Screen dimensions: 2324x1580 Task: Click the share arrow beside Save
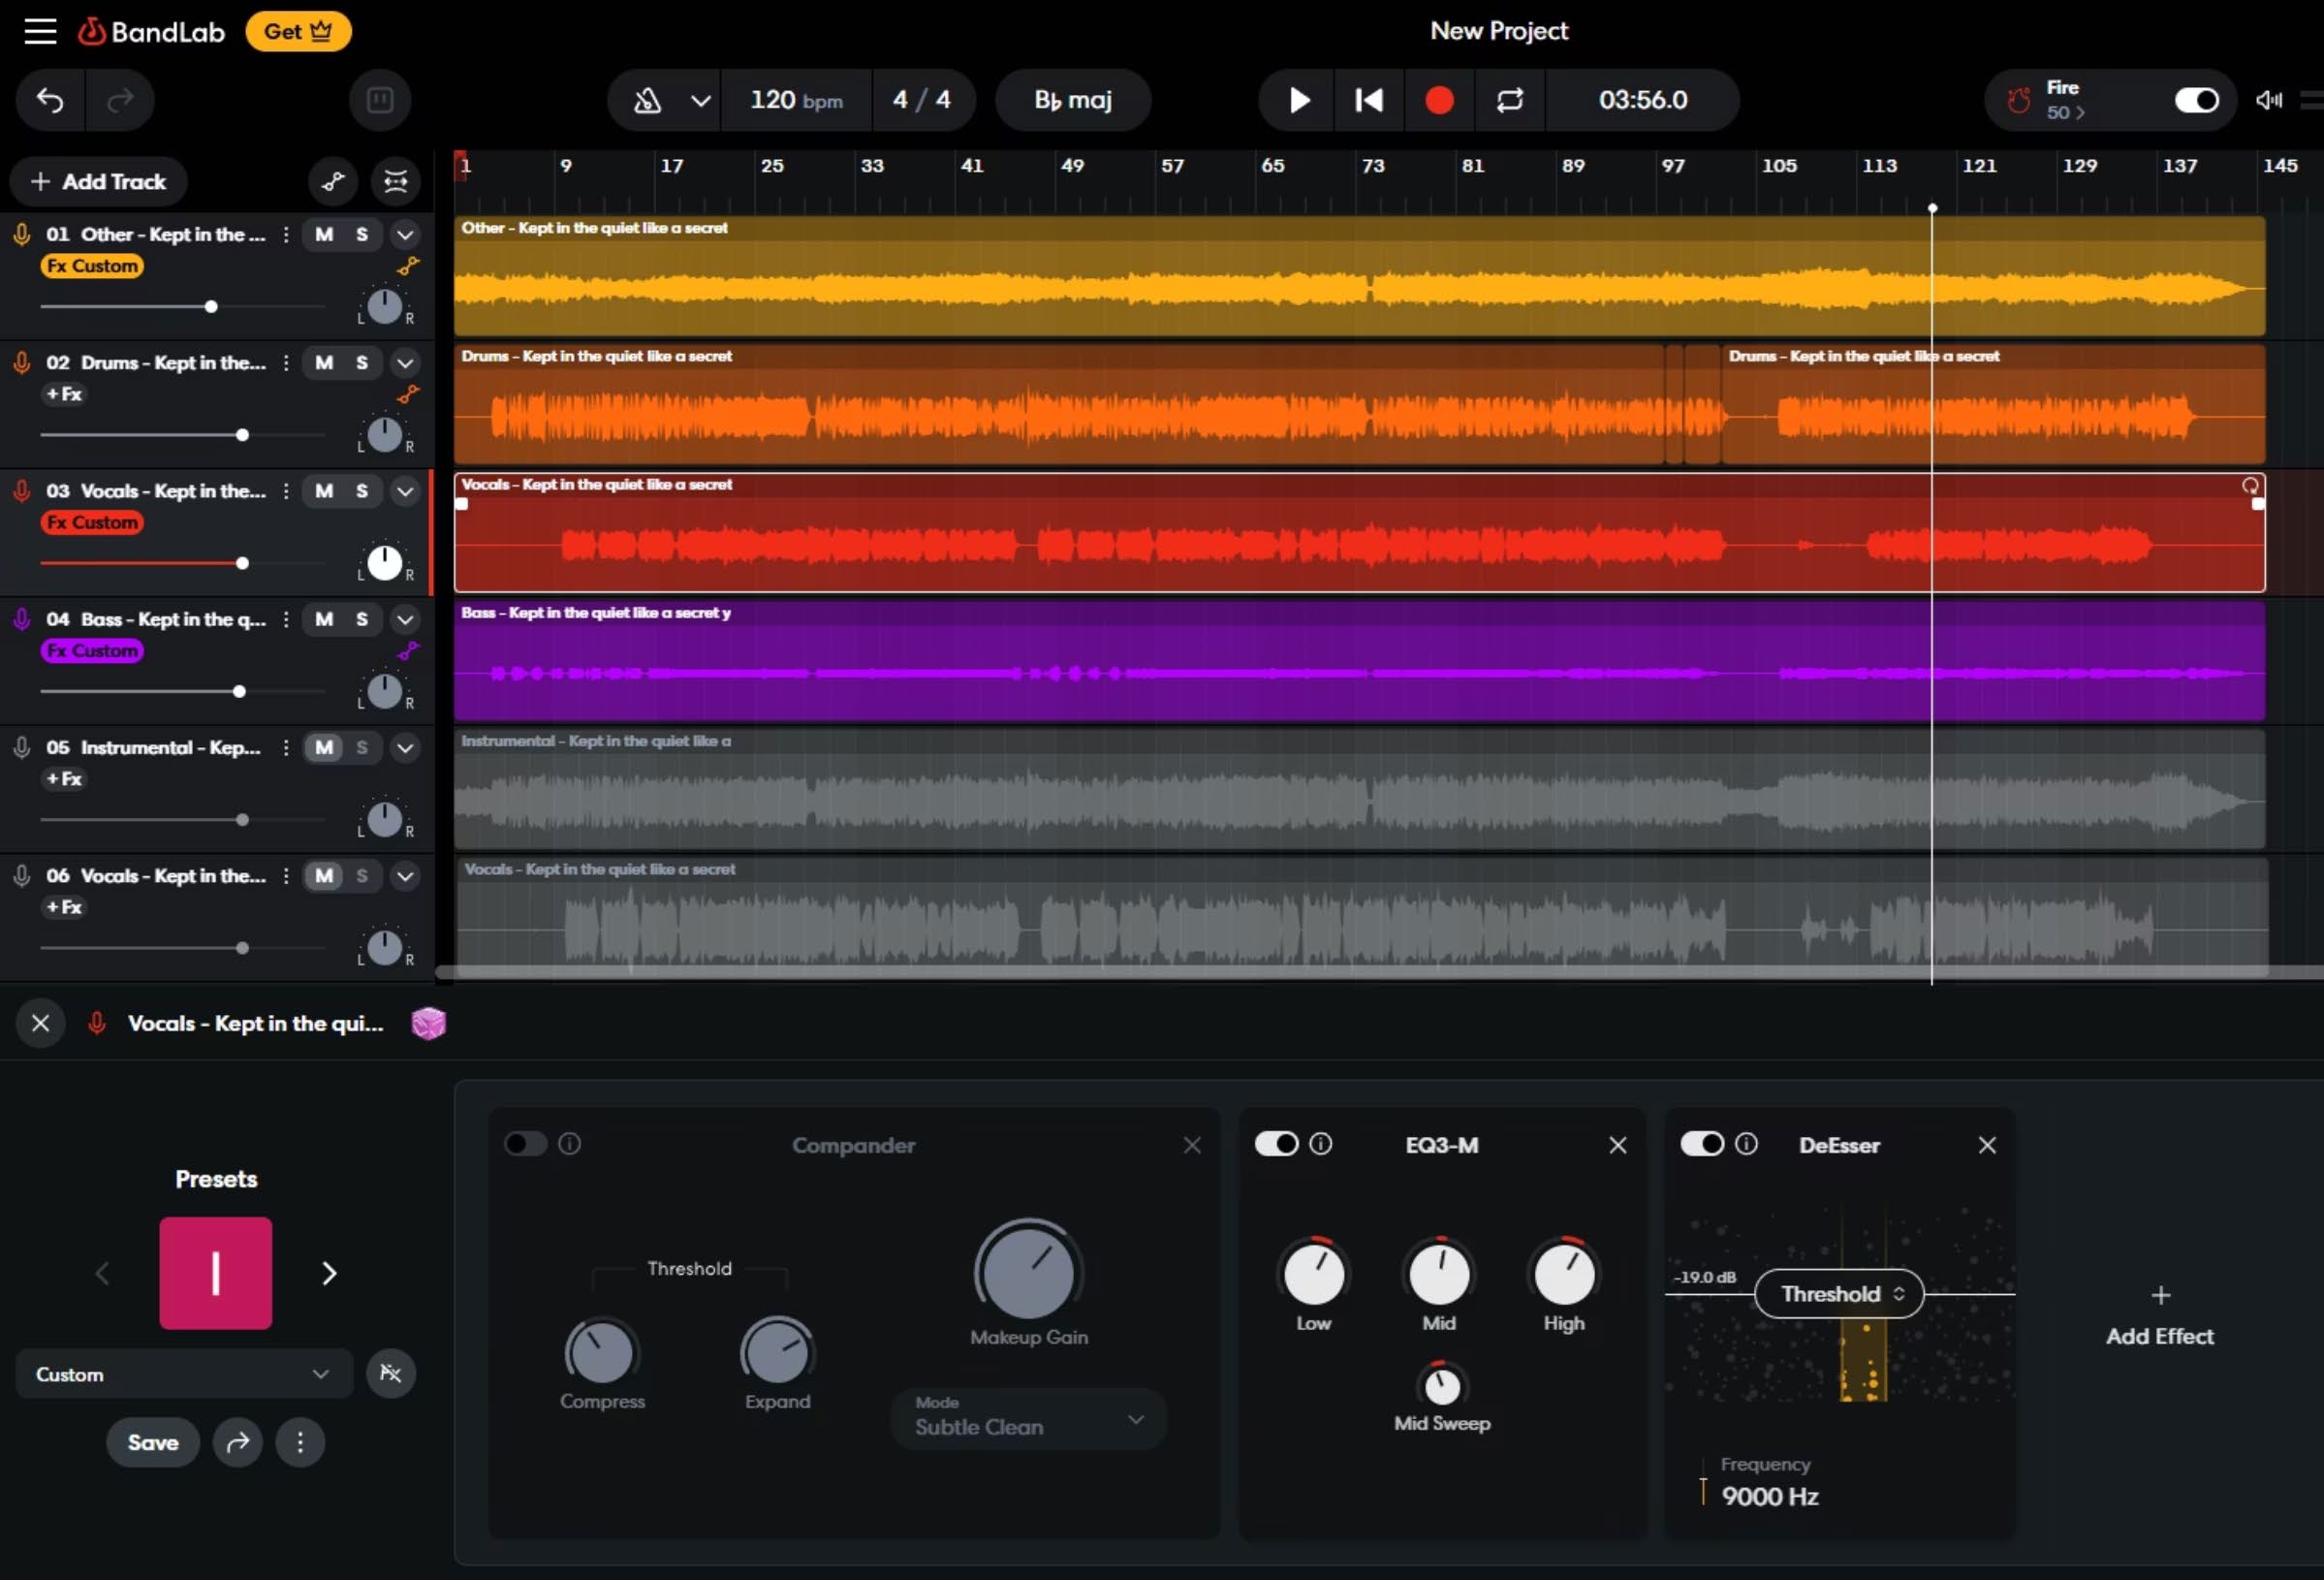click(238, 1442)
